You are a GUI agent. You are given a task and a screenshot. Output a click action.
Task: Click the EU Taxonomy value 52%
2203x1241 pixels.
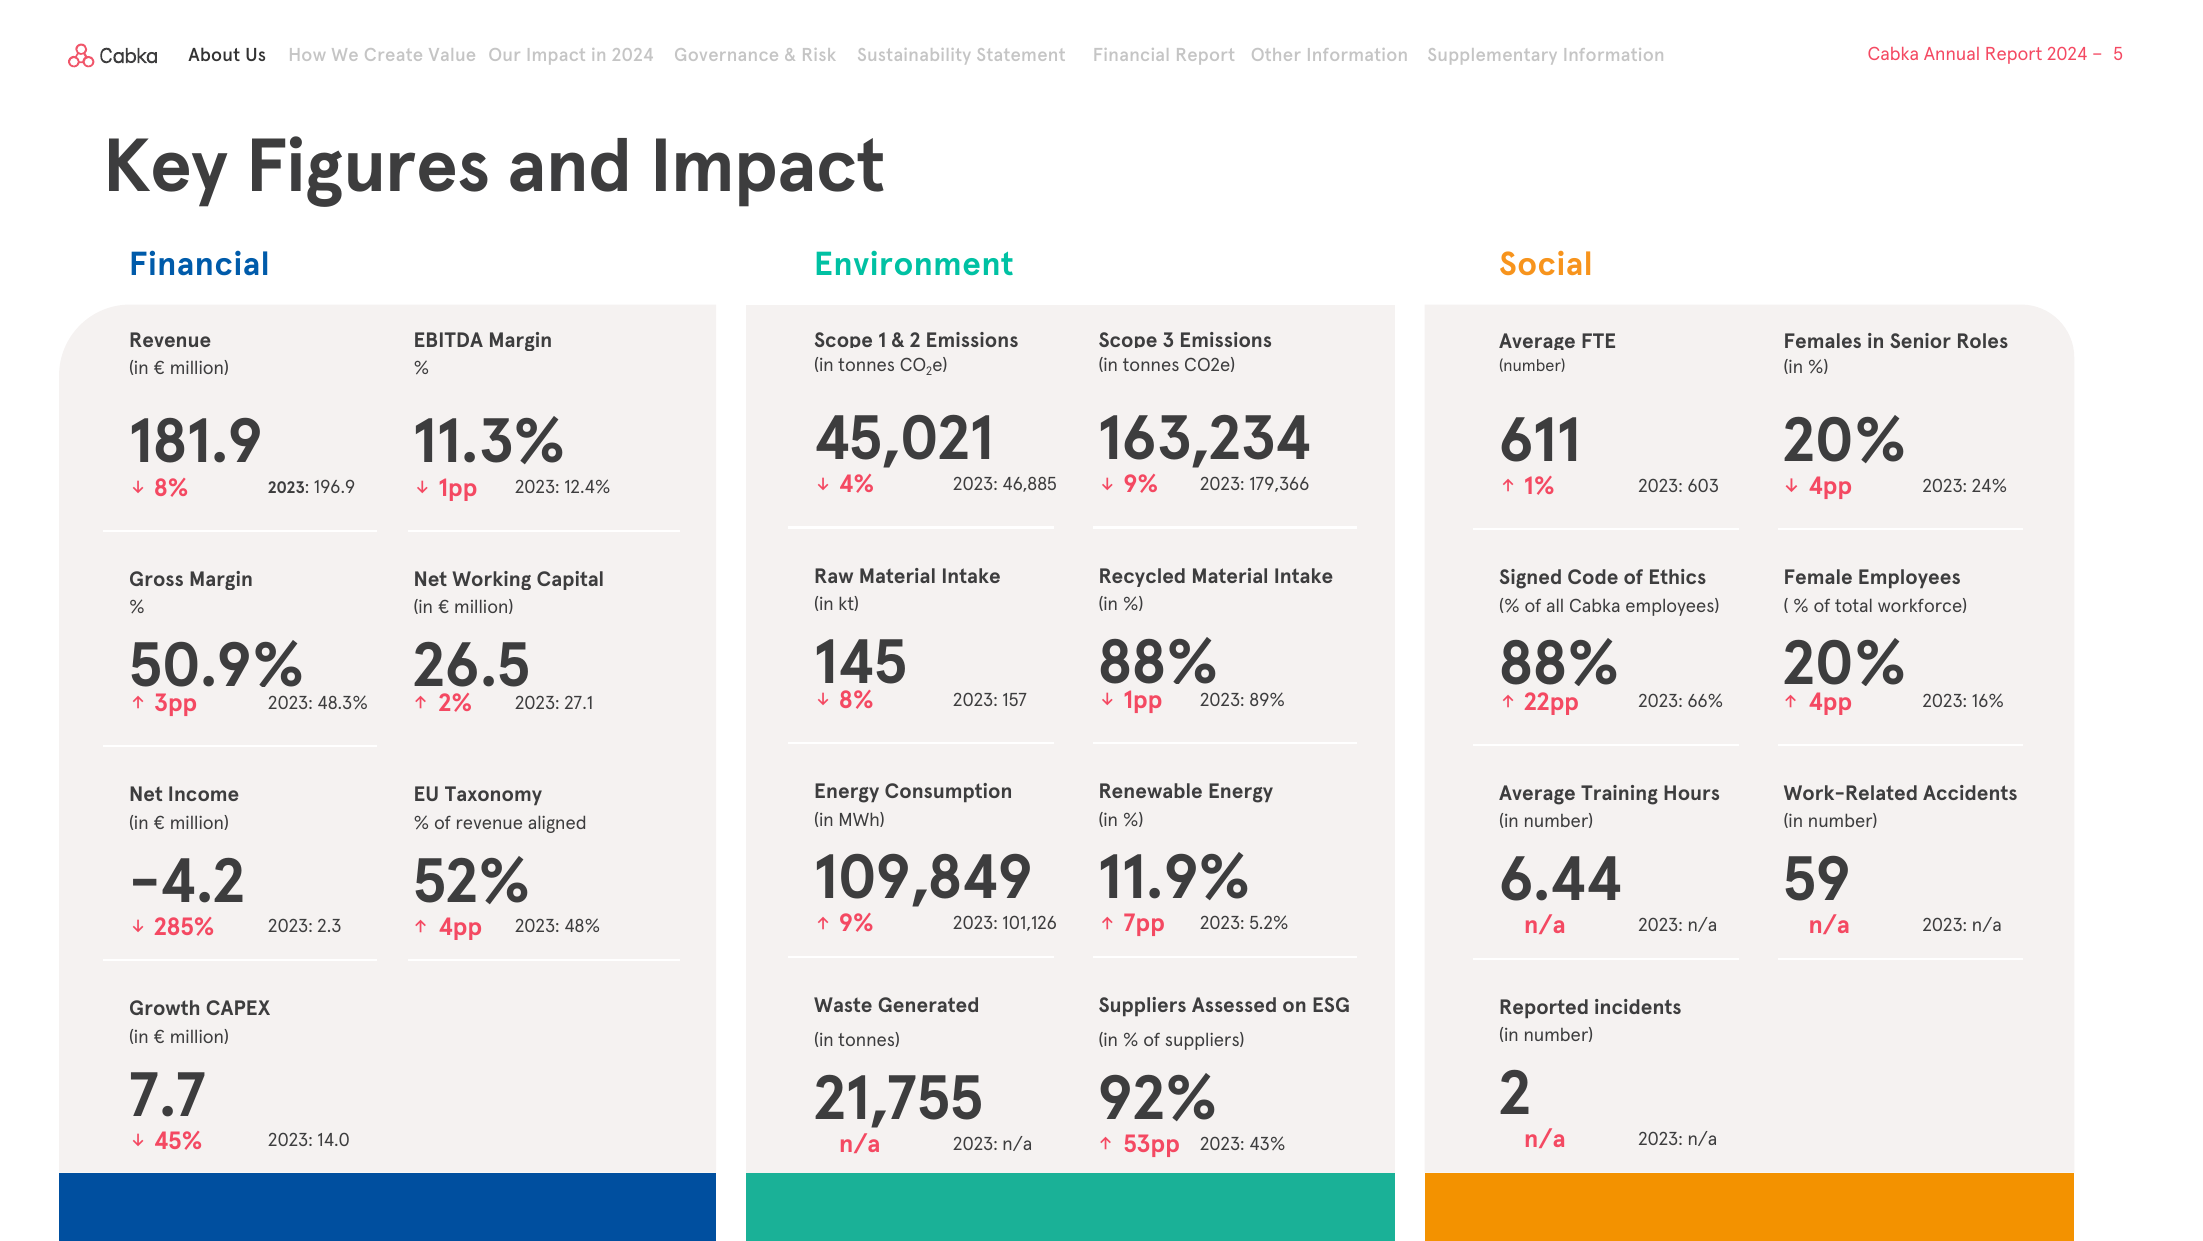click(x=471, y=881)
